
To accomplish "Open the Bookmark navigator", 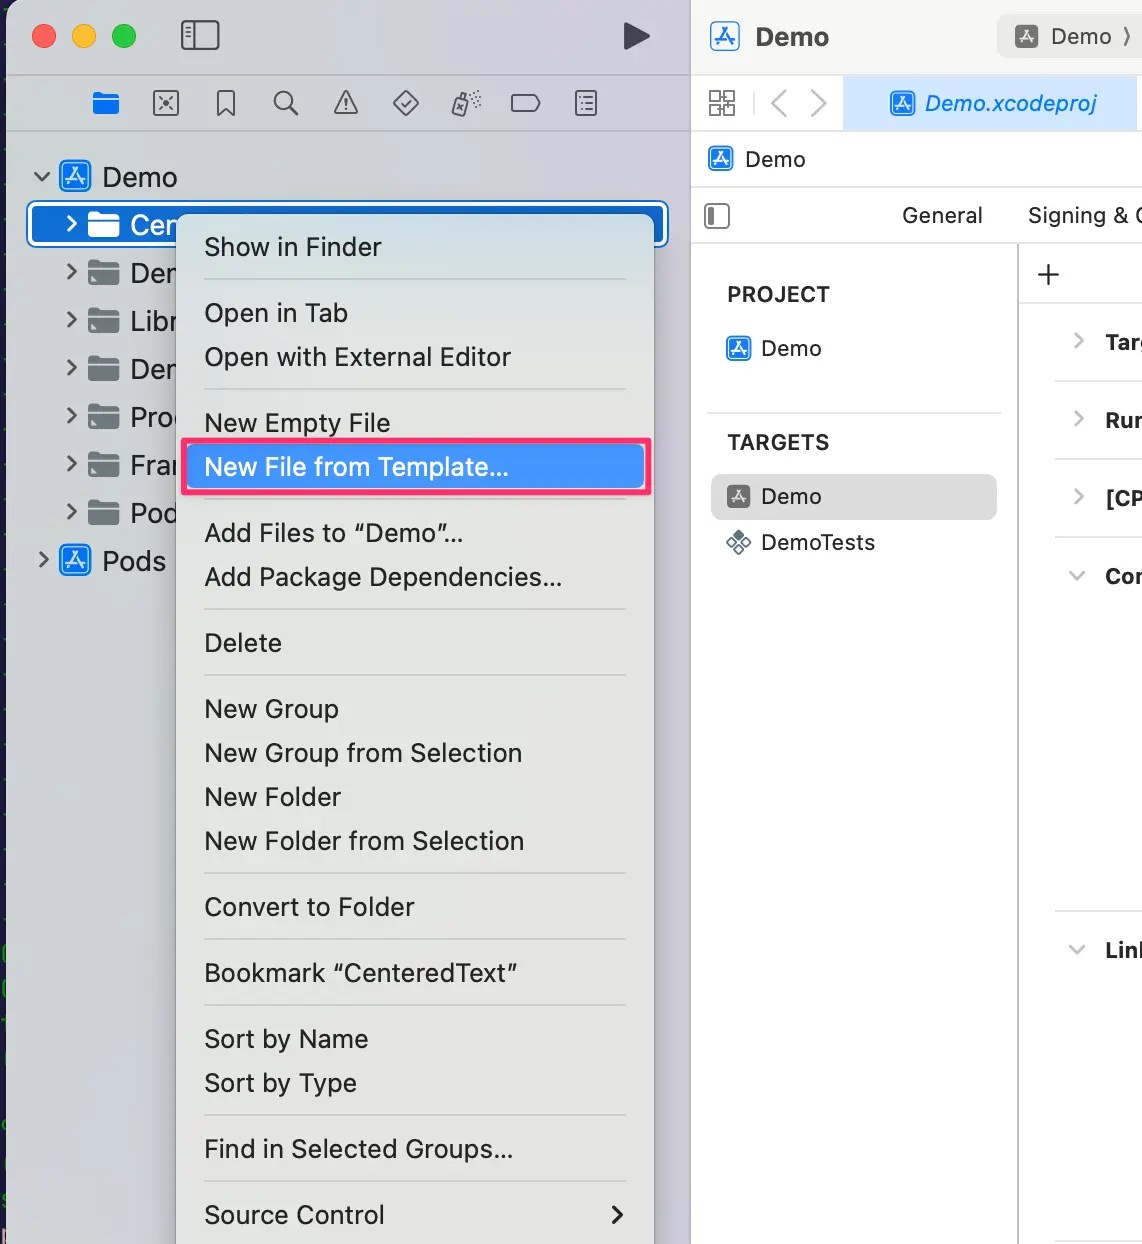I will coord(225,103).
